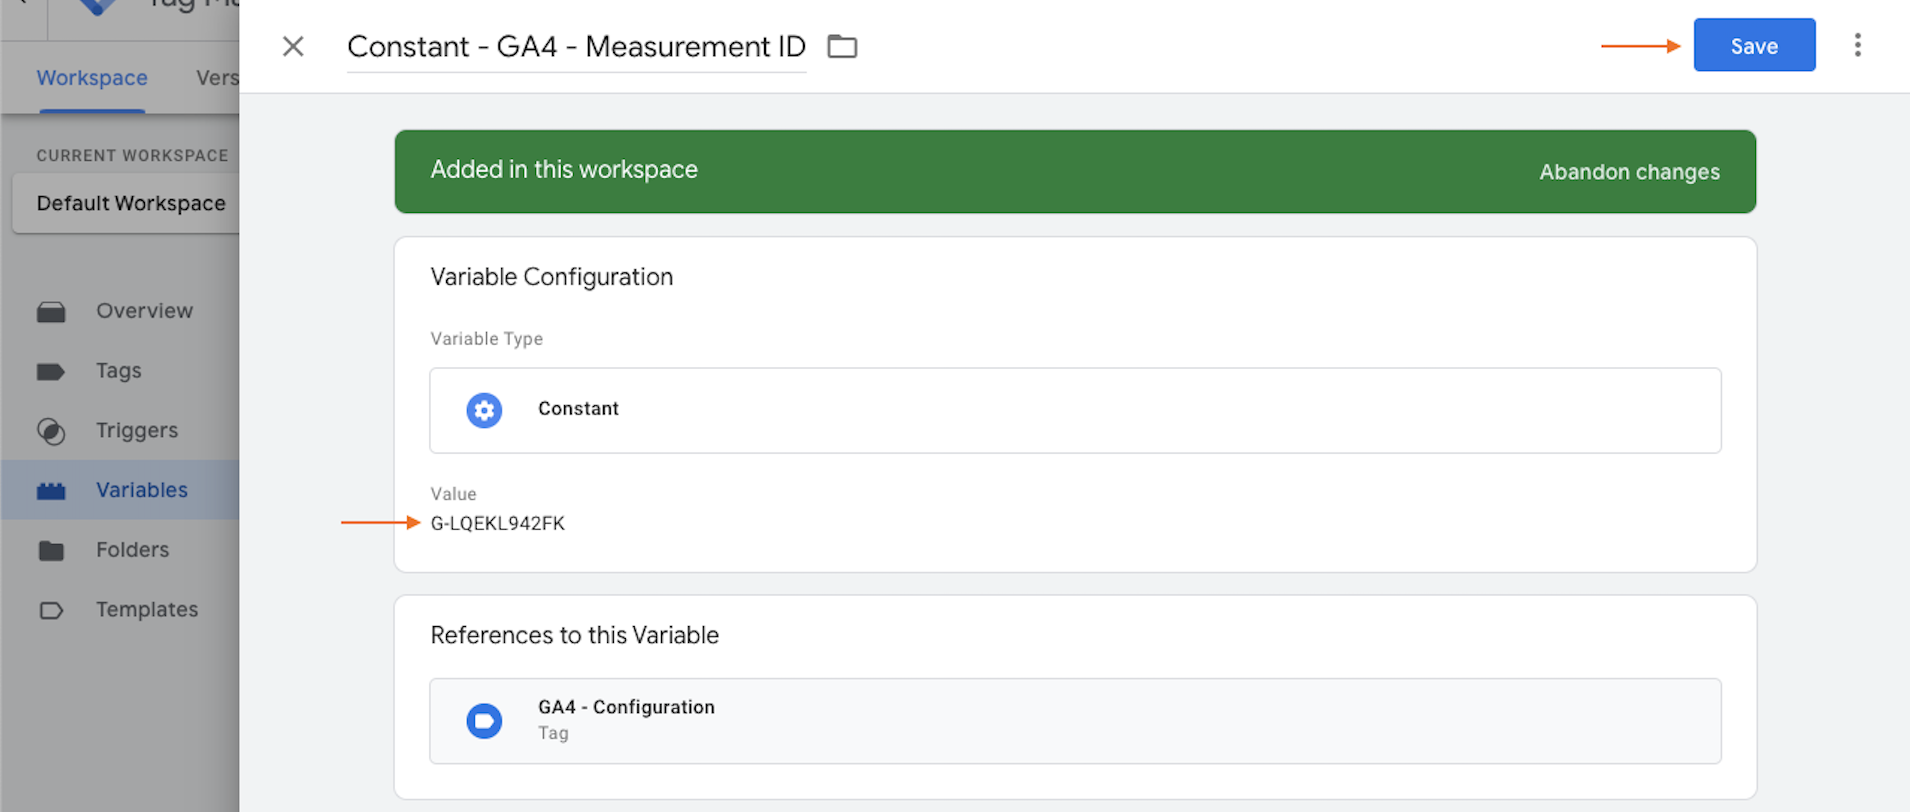Click the Variables brick icon in sidebar
The image size is (1910, 812).
point(51,491)
